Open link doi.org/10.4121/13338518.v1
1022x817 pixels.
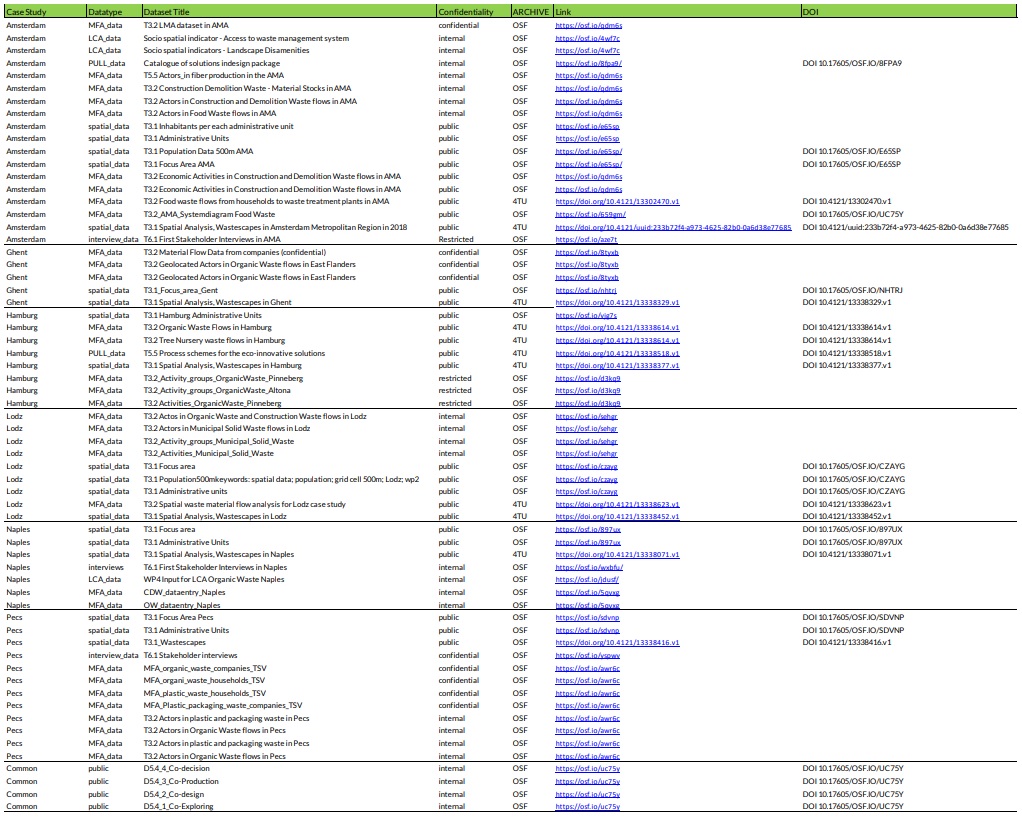(x=617, y=353)
